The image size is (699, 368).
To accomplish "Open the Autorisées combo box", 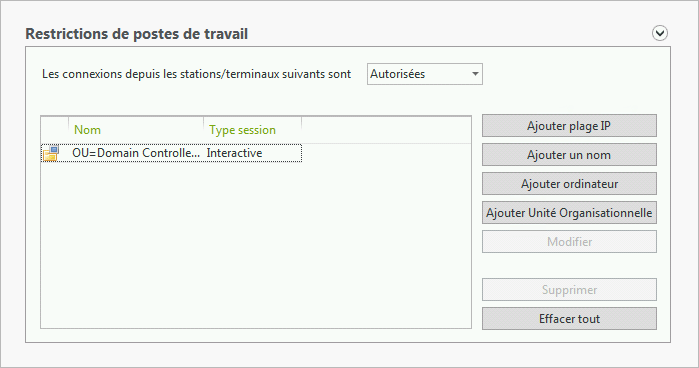I will coord(425,74).
